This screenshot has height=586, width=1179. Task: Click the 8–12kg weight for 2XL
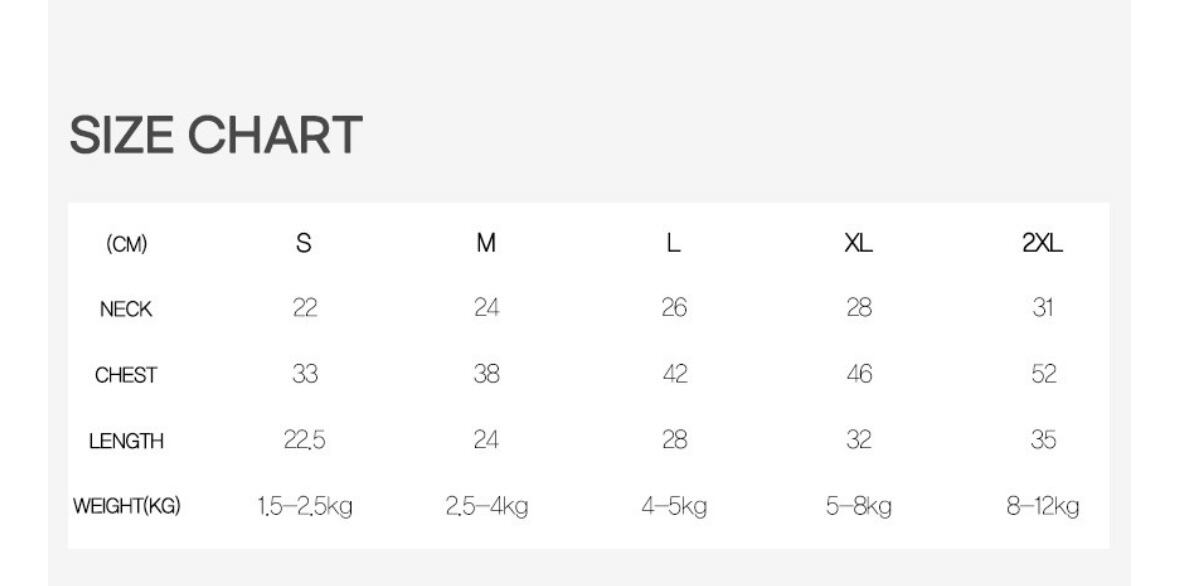pos(1043,507)
